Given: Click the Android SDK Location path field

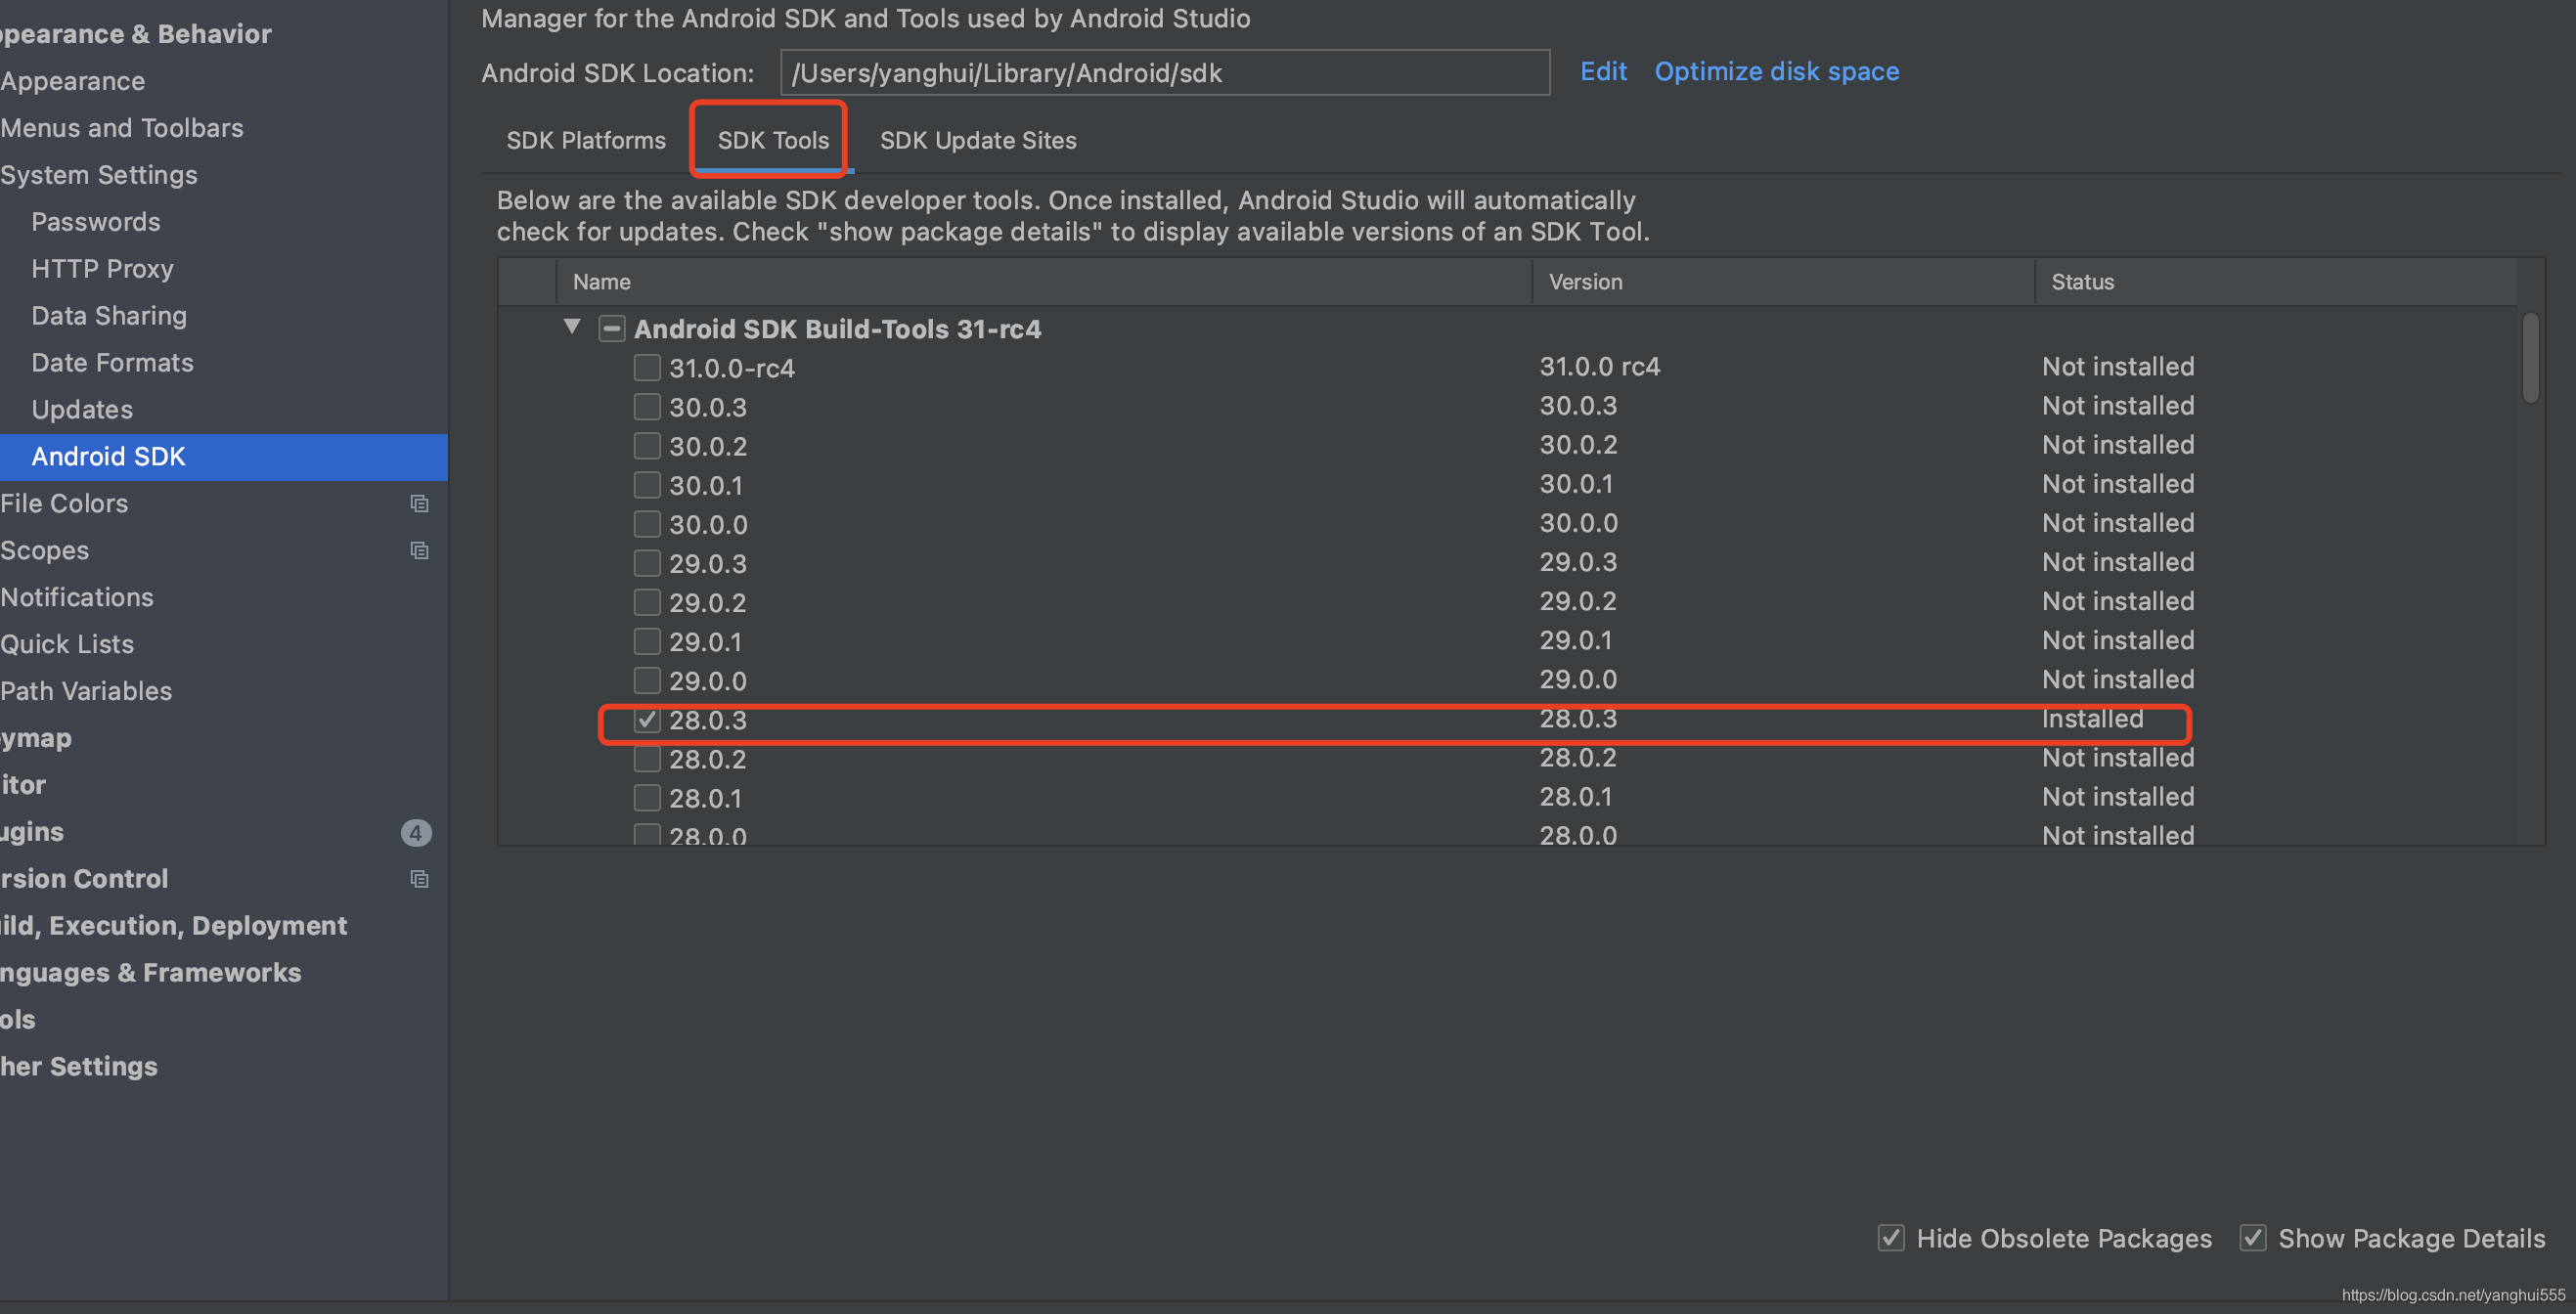Looking at the screenshot, I should point(1164,73).
